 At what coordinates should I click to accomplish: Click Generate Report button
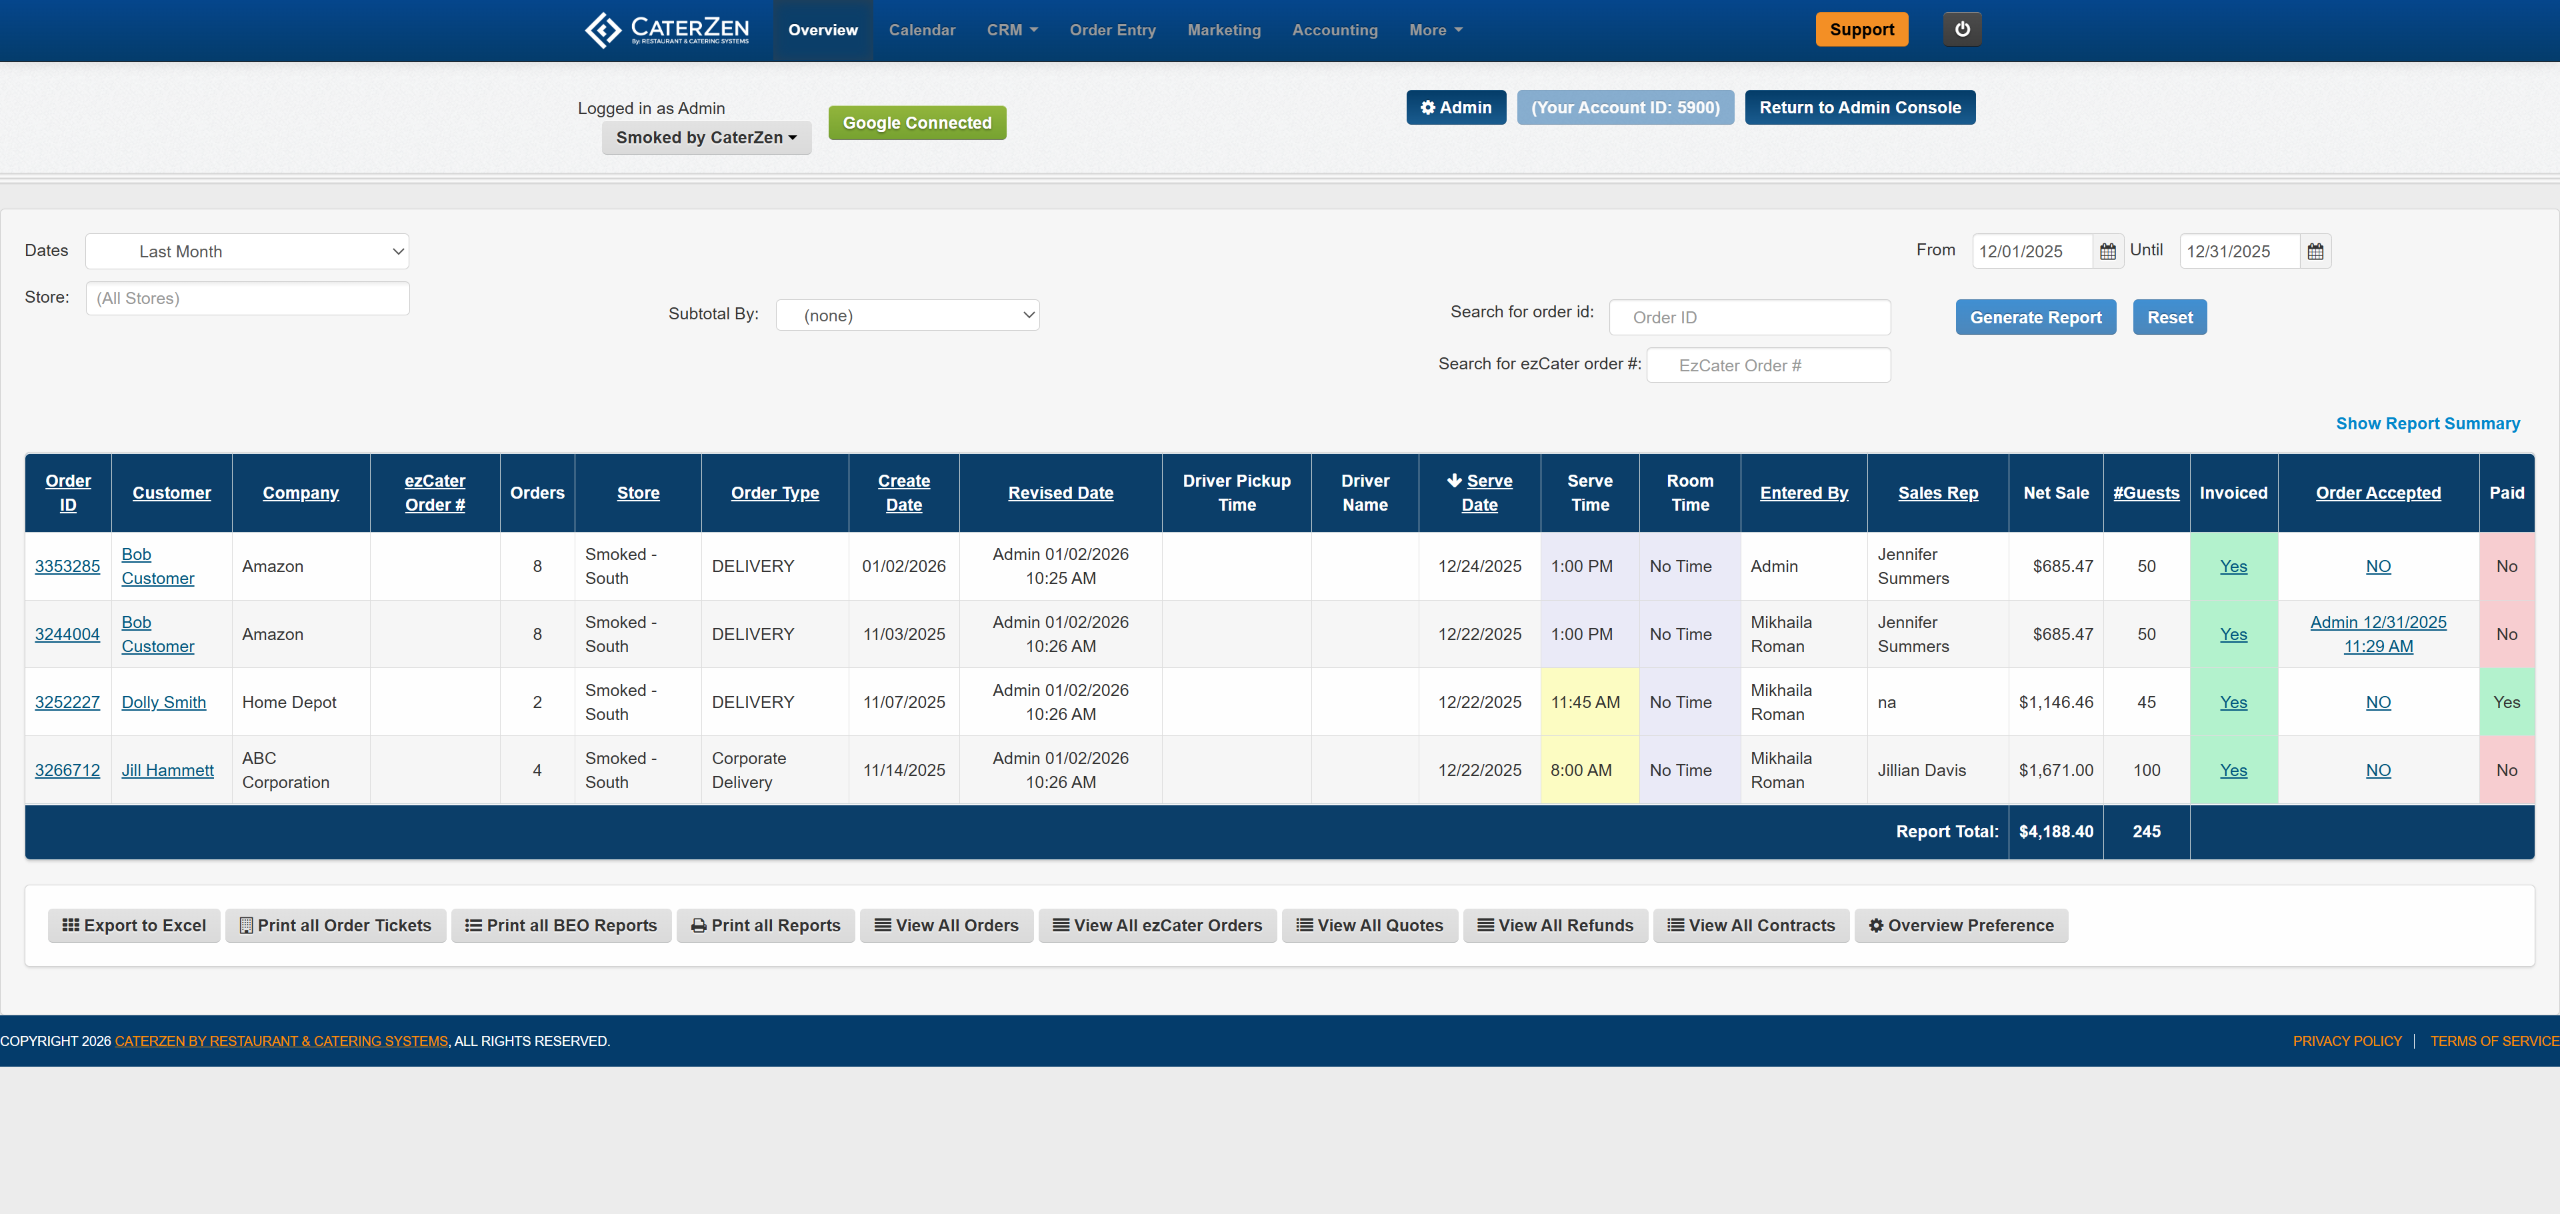point(2035,317)
